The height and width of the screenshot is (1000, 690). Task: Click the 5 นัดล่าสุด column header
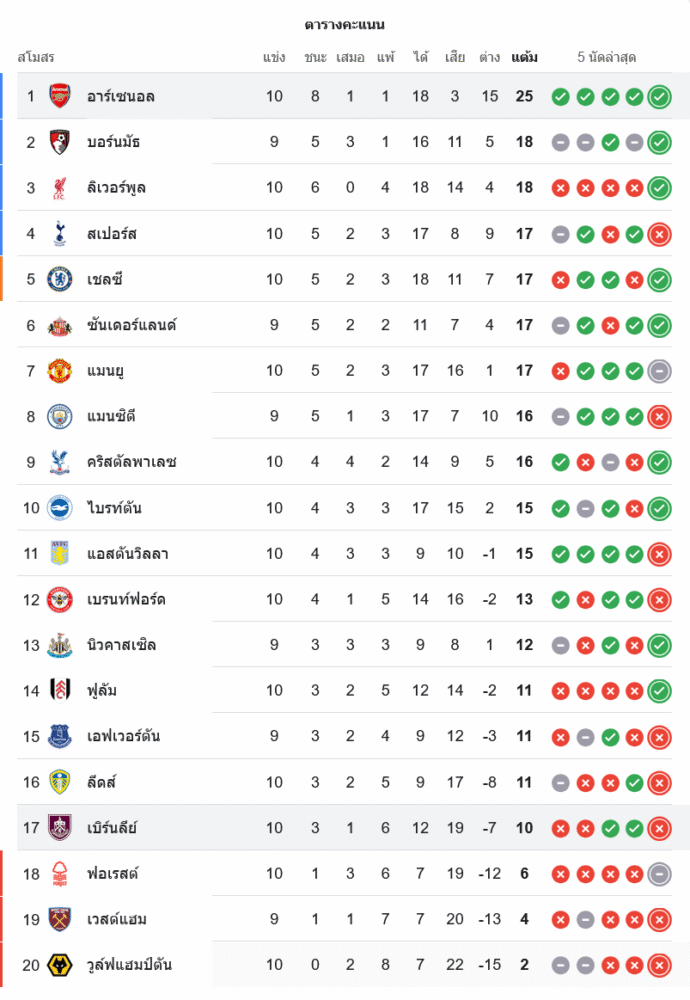tap(607, 57)
